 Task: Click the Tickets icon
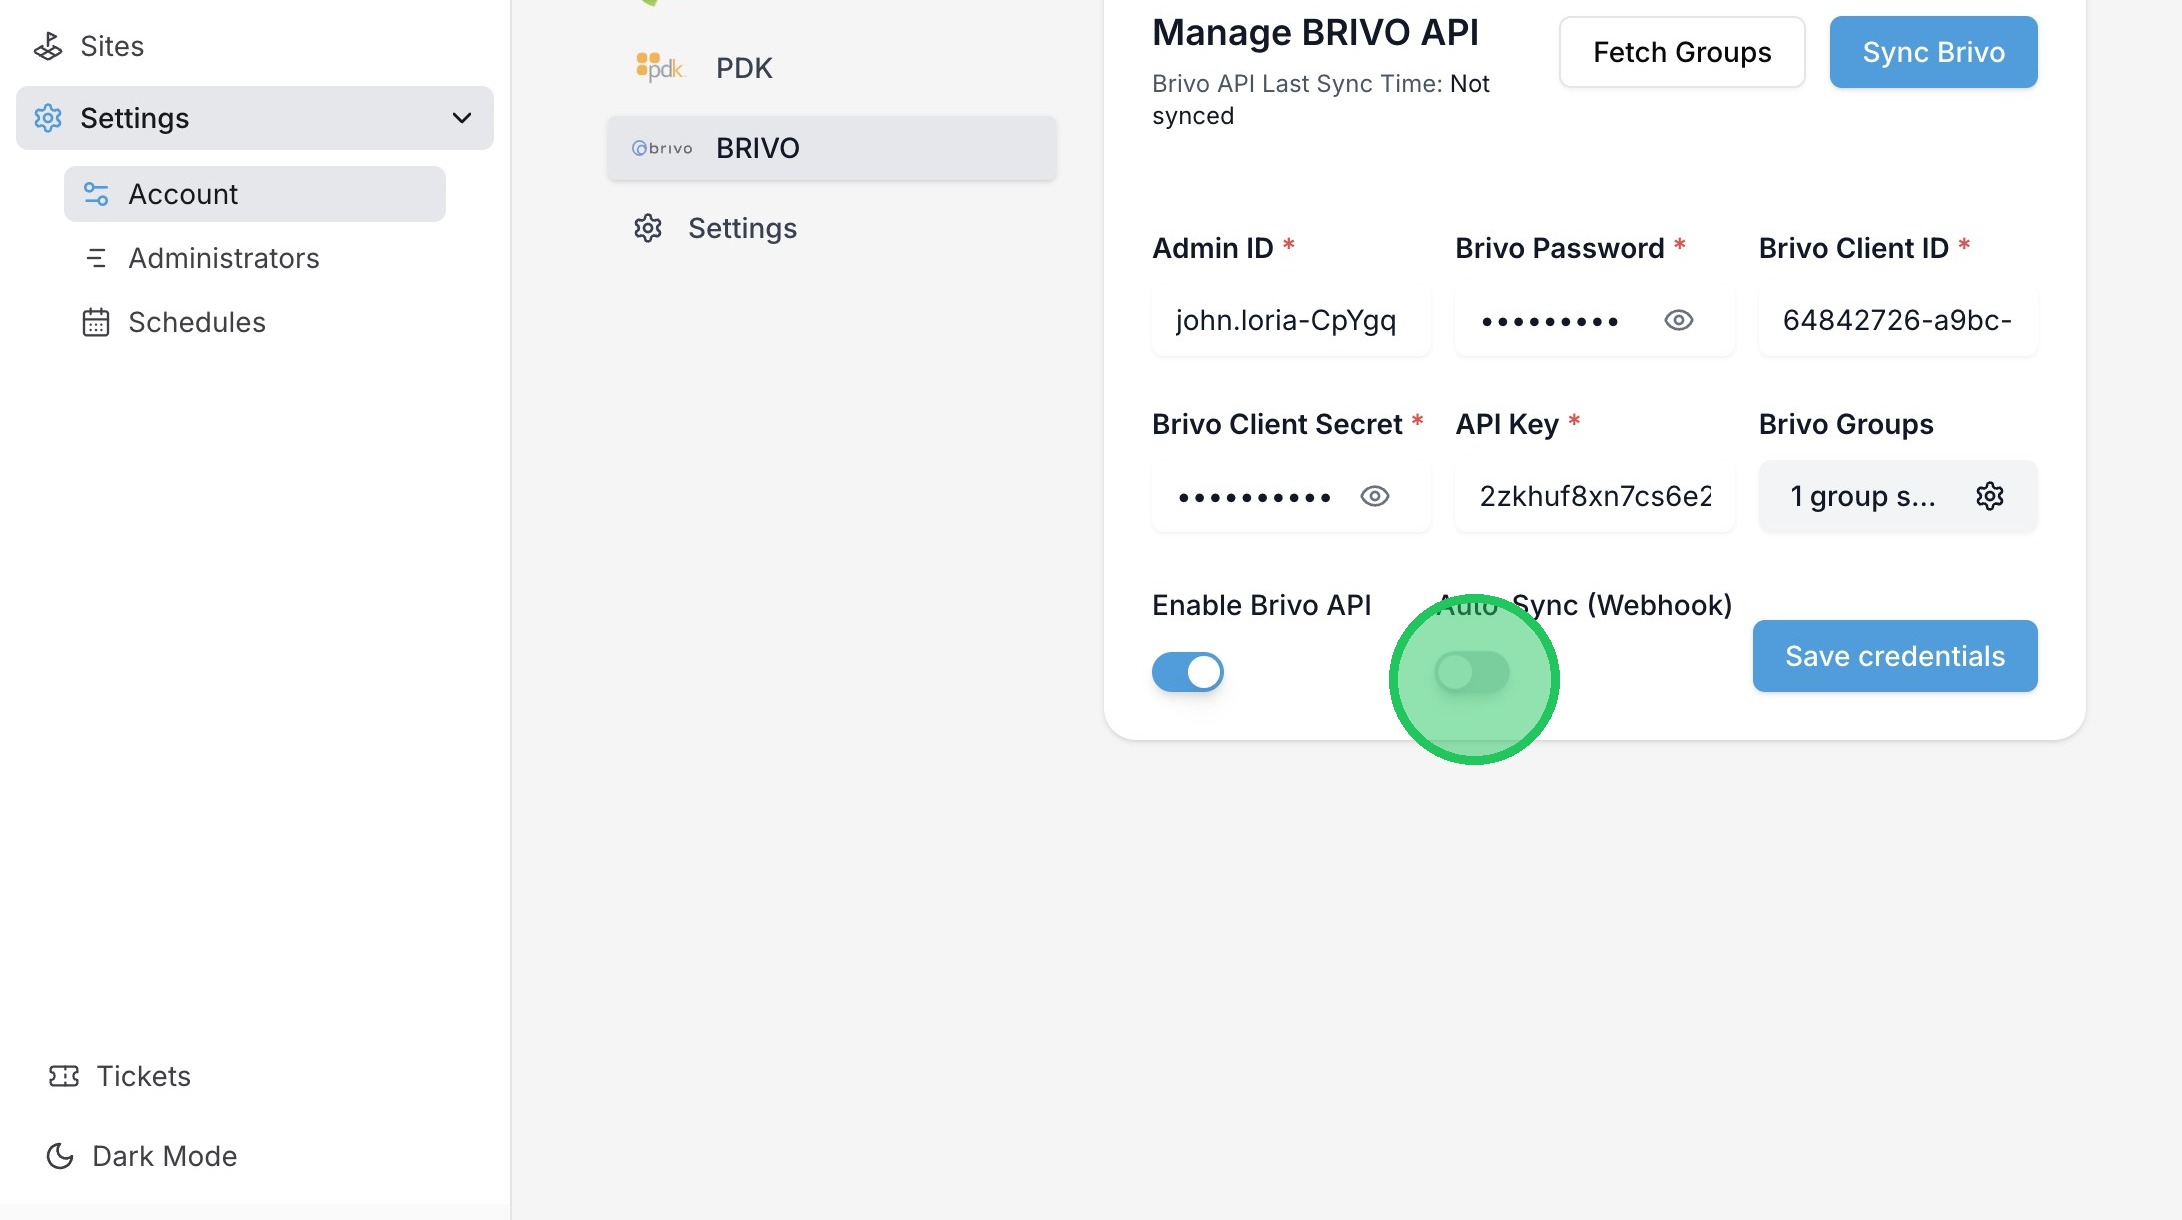64,1076
